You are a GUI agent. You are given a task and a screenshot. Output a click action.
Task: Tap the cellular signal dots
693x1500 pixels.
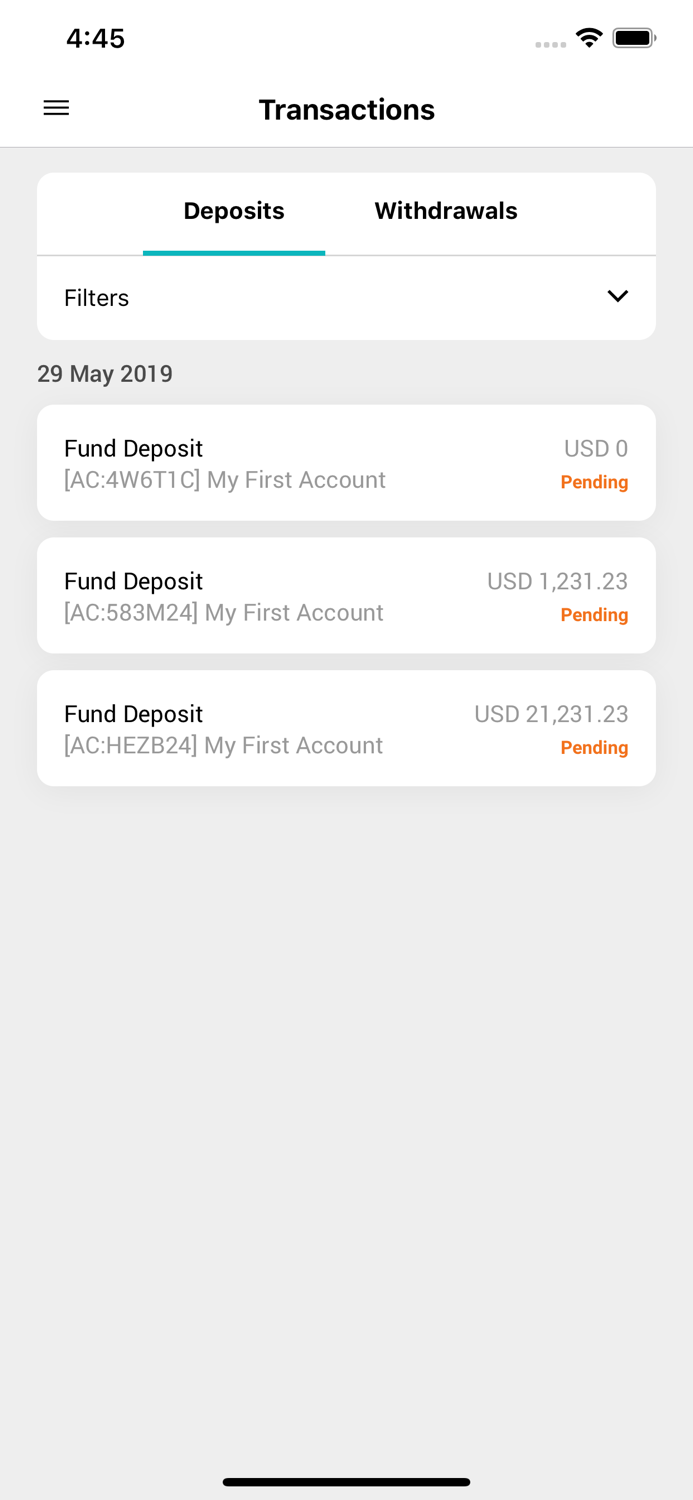pyautogui.click(x=550, y=44)
